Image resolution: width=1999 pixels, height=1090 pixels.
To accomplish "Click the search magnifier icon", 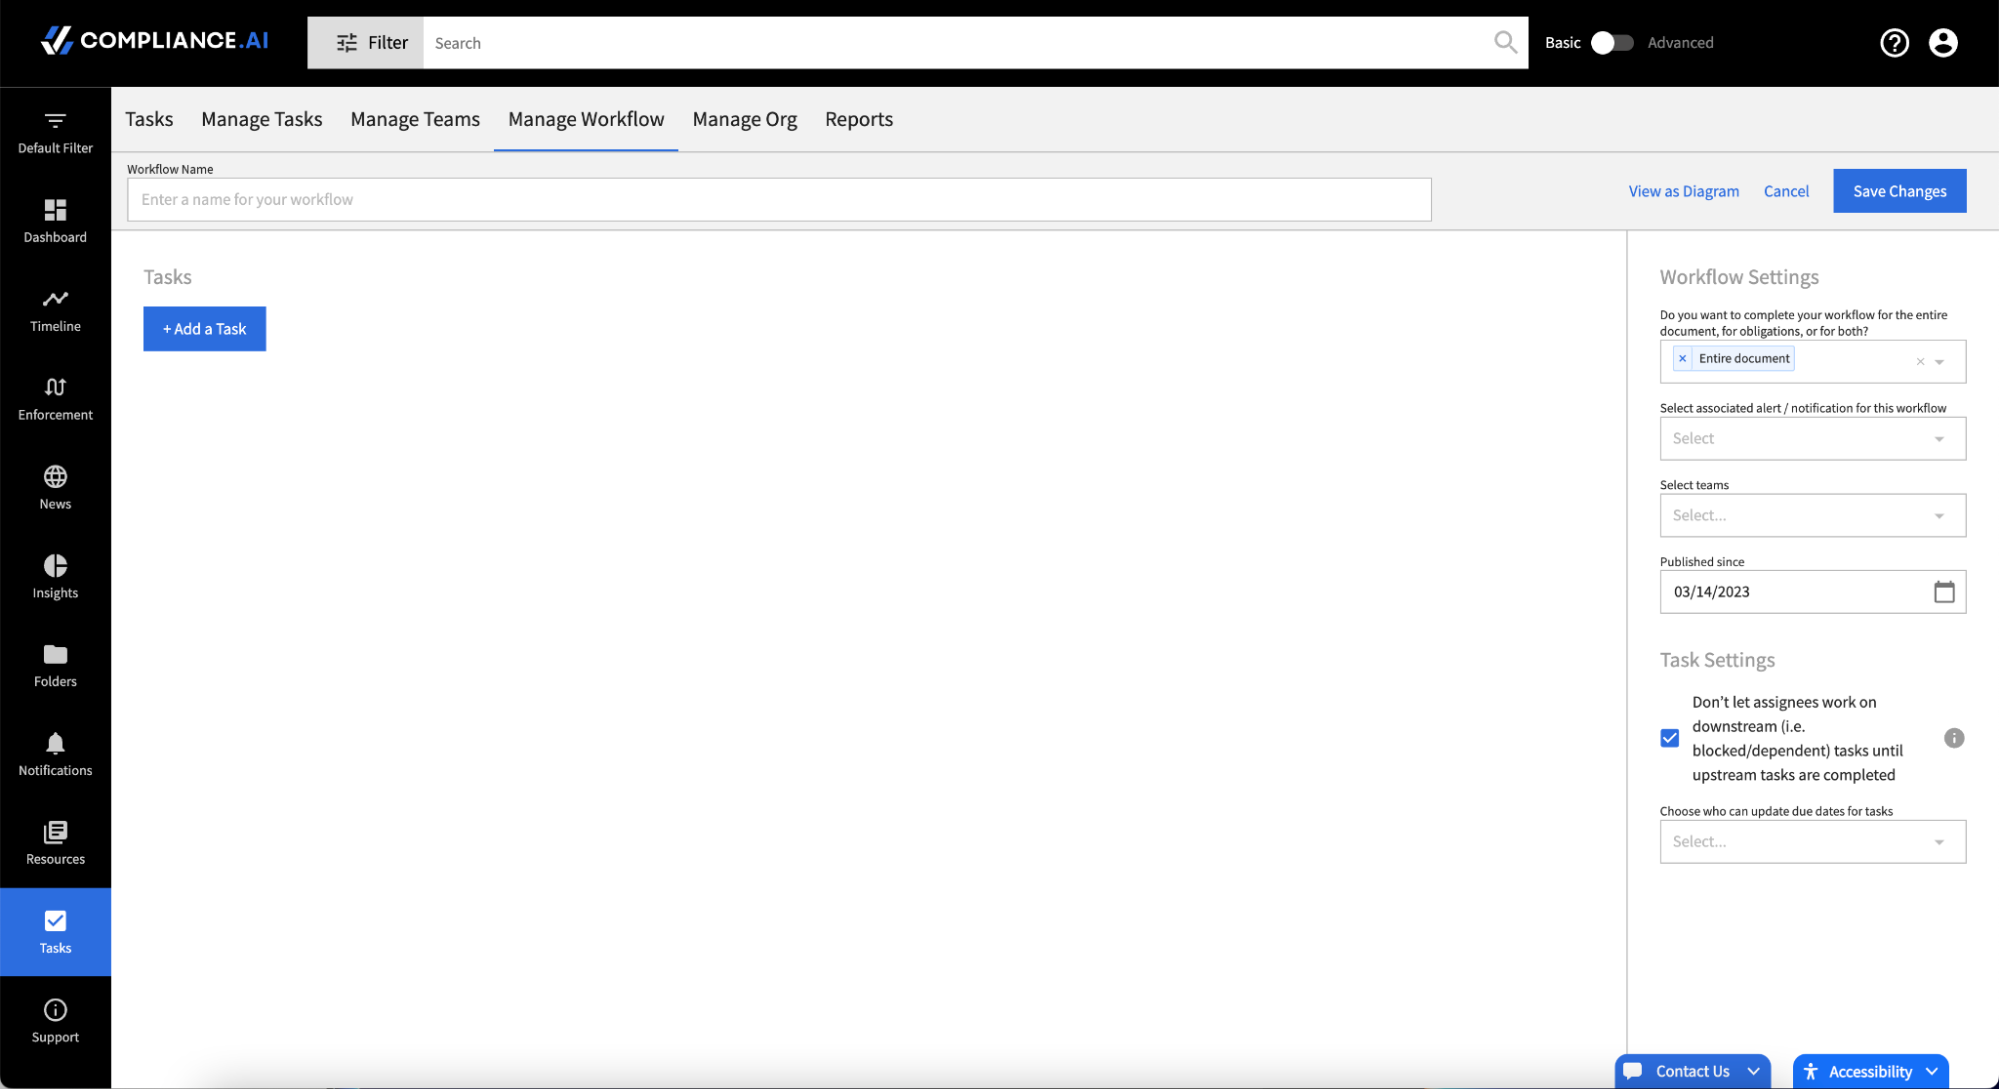I will pos(1505,42).
